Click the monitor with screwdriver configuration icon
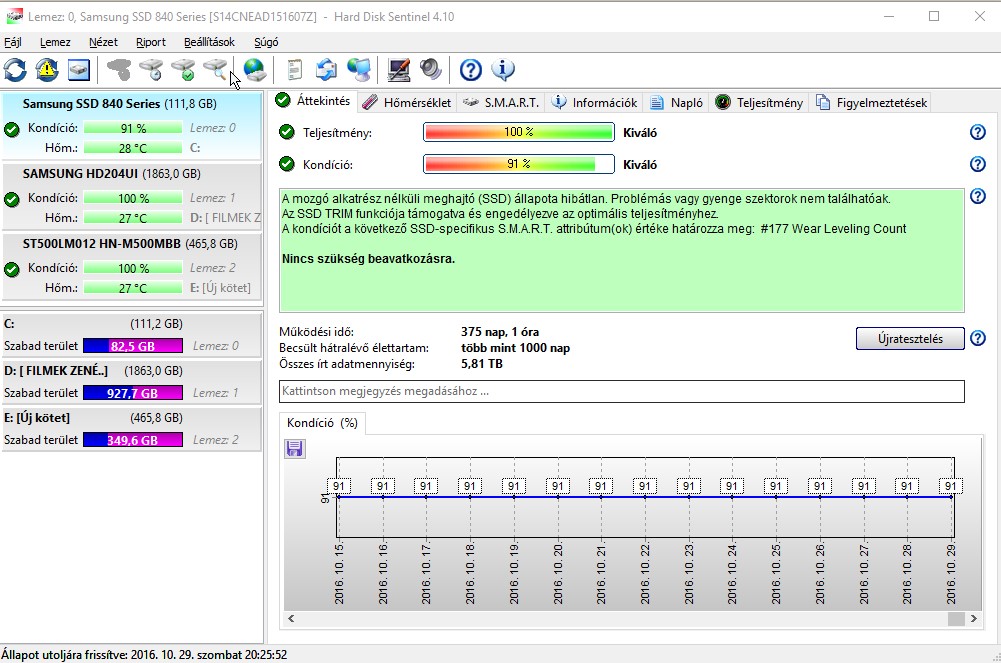1001x663 pixels. 399,70
